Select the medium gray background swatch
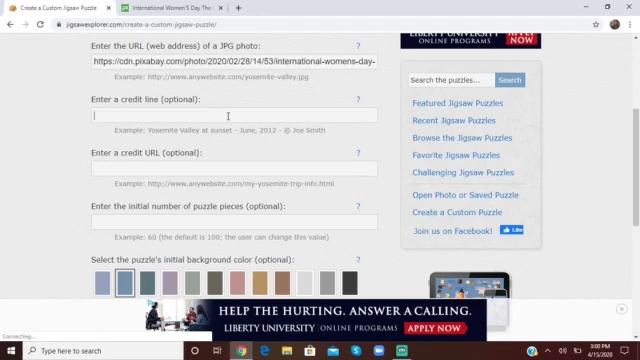The width and height of the screenshot is (640, 360). tap(327, 283)
